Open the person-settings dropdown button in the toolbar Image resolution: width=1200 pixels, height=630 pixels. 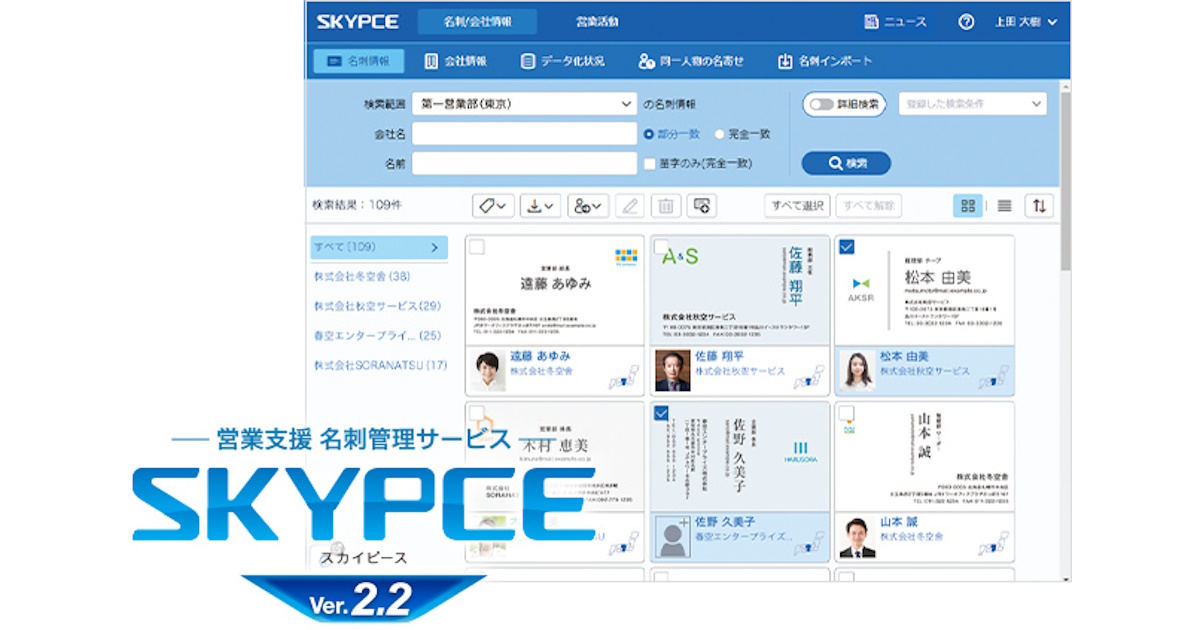coord(588,206)
